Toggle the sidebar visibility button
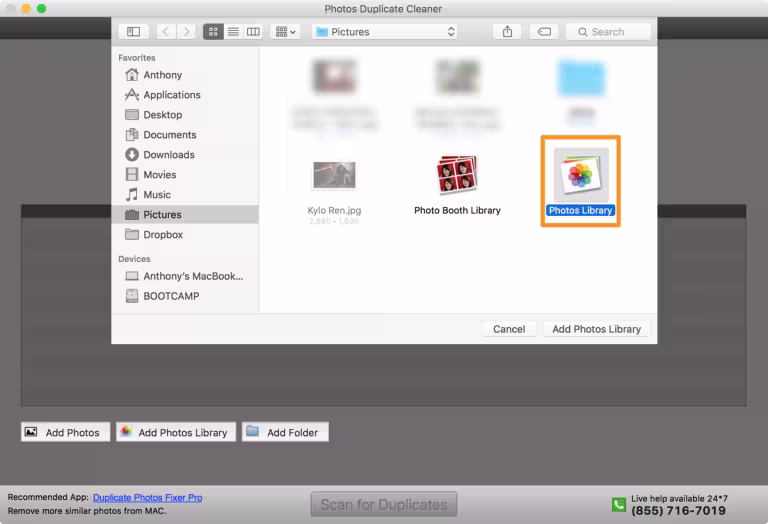Viewport: 768px width, 524px height. coord(133,32)
